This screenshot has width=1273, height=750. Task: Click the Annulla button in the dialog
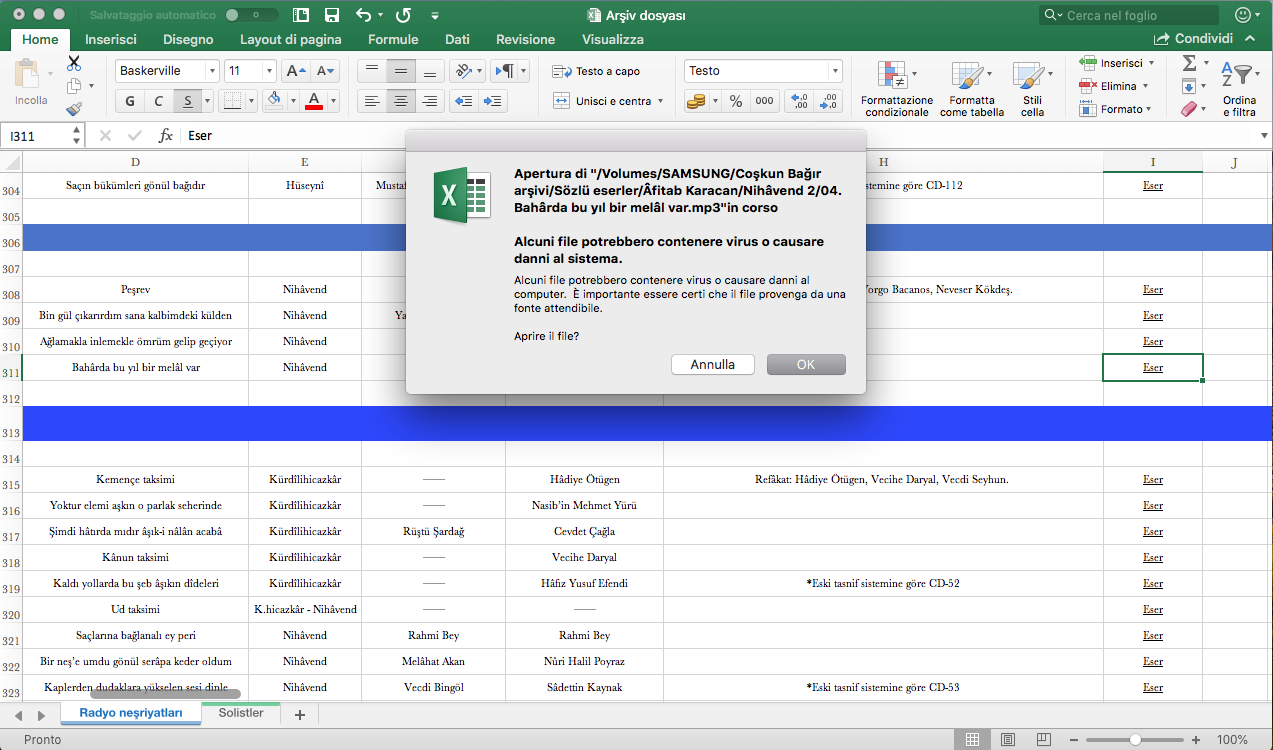pyautogui.click(x=712, y=365)
